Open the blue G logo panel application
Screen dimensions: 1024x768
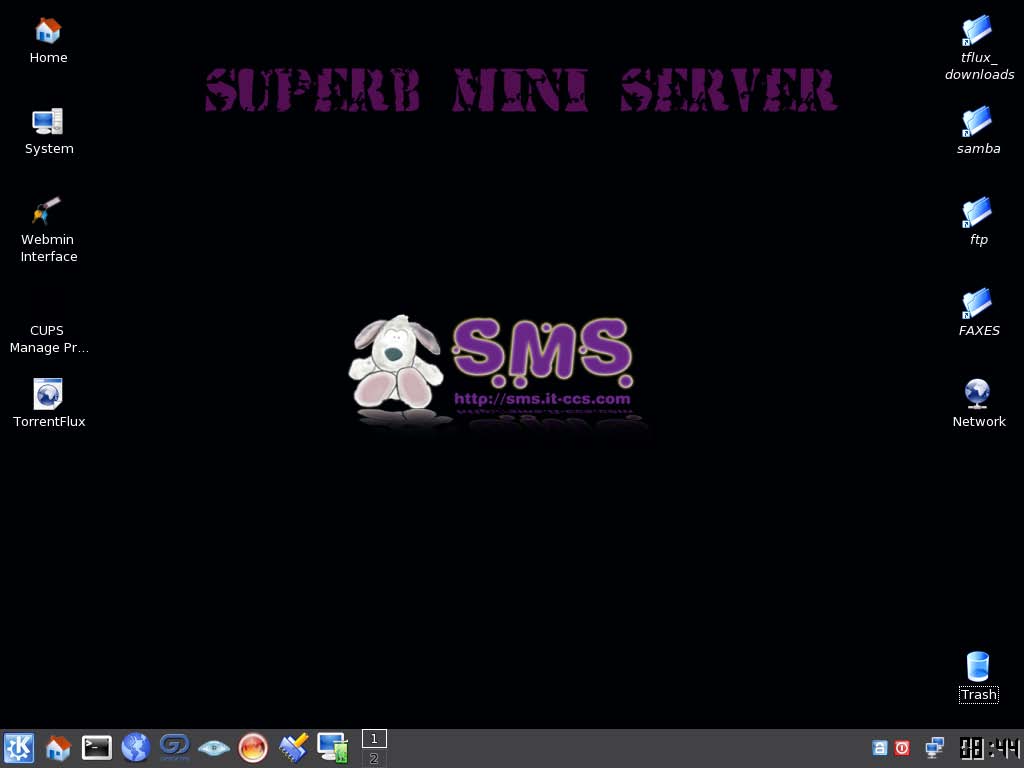[x=174, y=748]
